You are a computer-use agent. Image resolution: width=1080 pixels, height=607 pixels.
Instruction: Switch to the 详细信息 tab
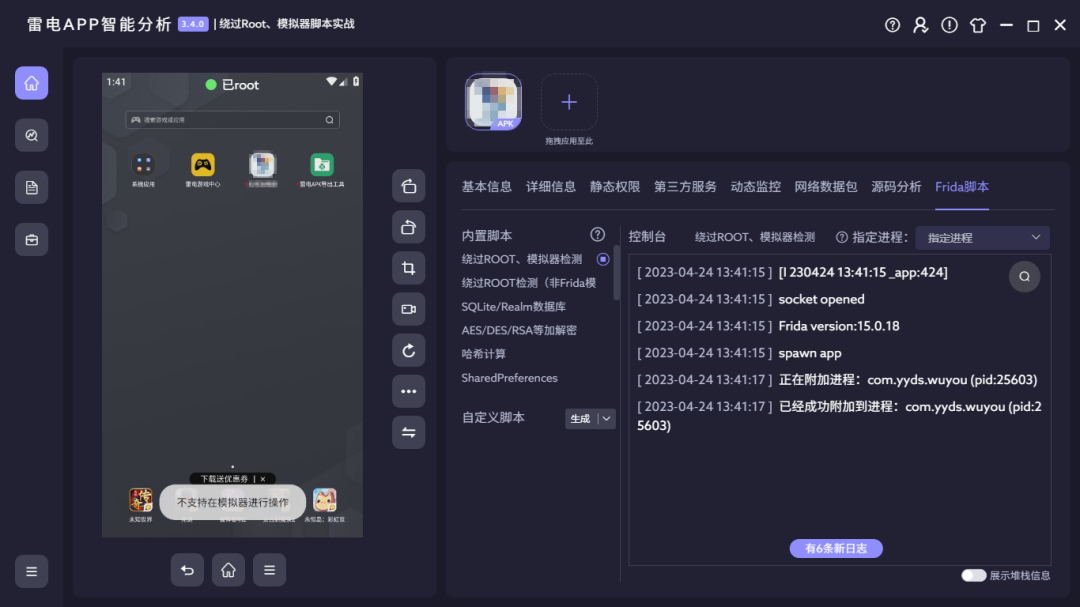point(550,187)
